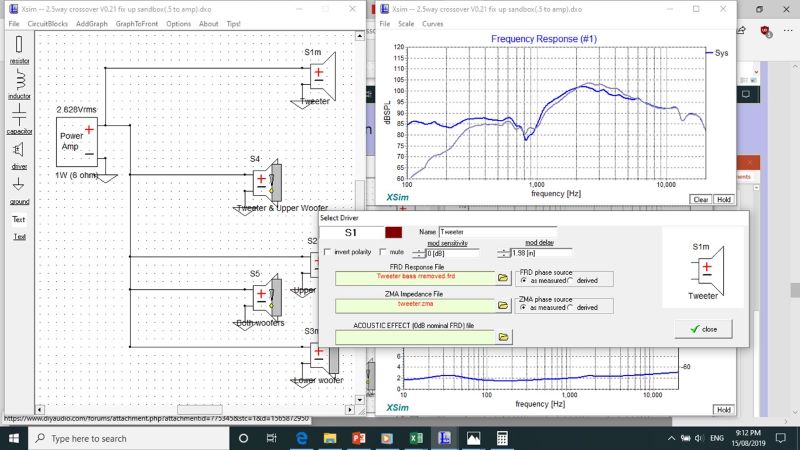Open Microsoft Edge from taskbar
Viewport: 800px width, 450px height.
click(302, 438)
